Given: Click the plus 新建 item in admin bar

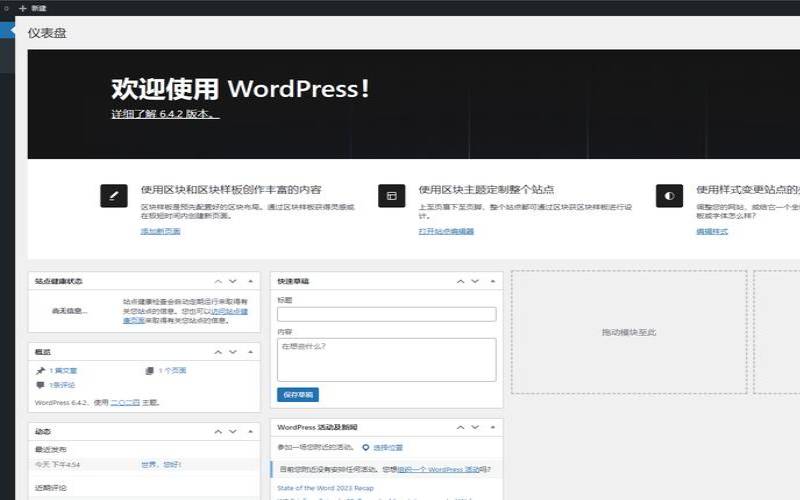Looking at the screenshot, I should [x=32, y=8].
